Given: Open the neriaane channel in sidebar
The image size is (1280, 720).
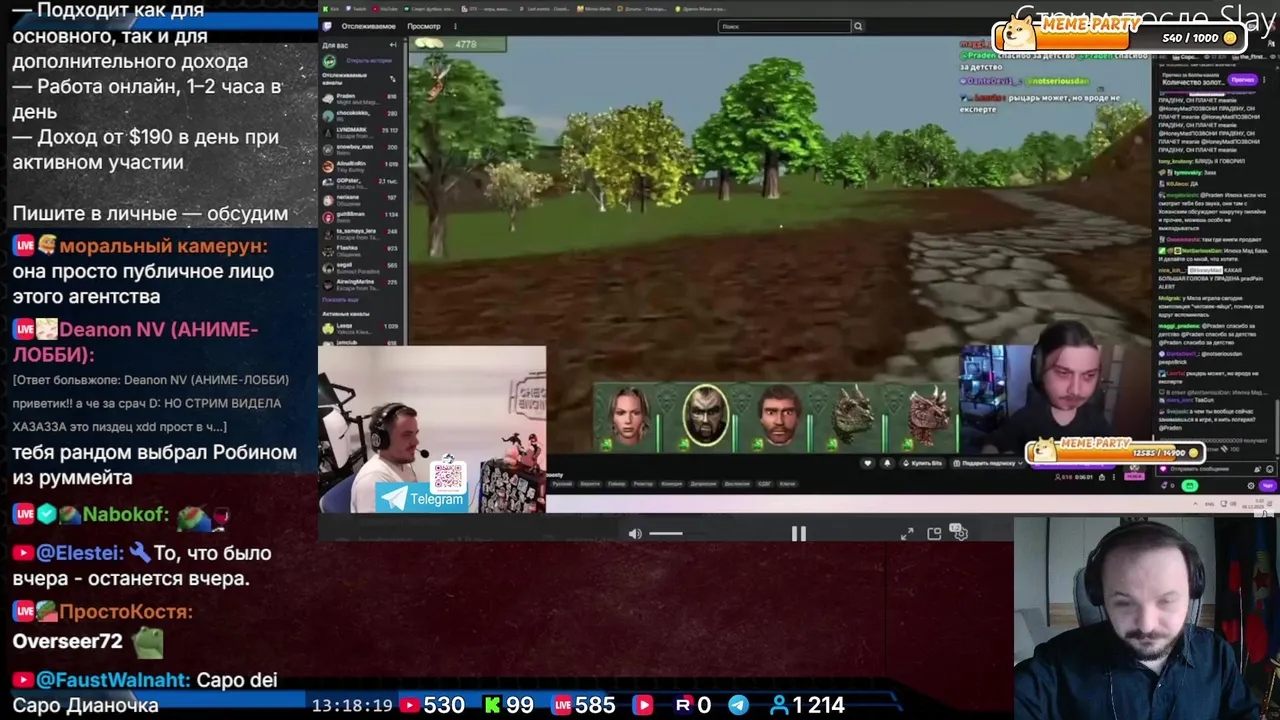Looking at the screenshot, I should point(362,200).
